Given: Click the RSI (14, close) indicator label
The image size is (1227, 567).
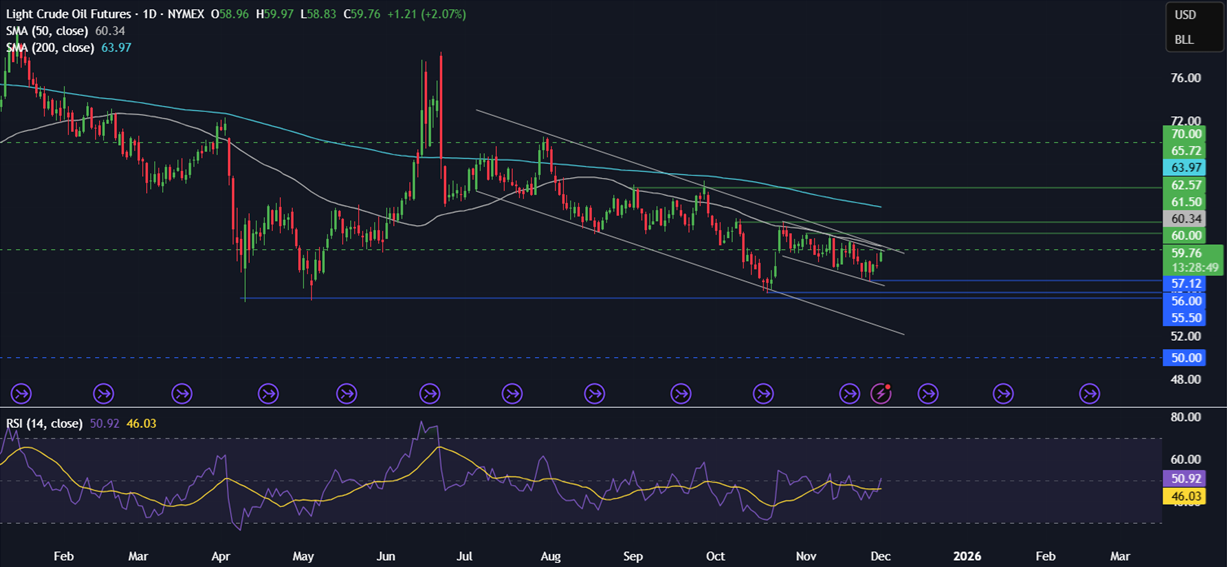Looking at the screenshot, I should [x=44, y=424].
